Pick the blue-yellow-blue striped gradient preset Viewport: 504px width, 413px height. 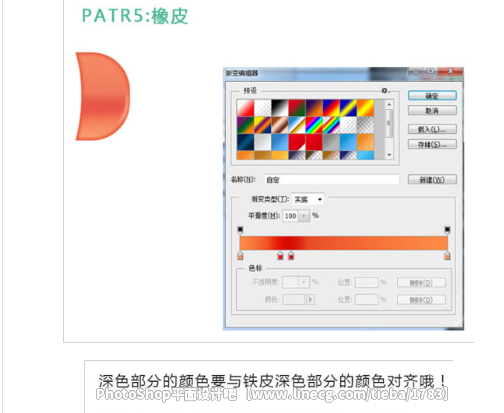[348, 108]
